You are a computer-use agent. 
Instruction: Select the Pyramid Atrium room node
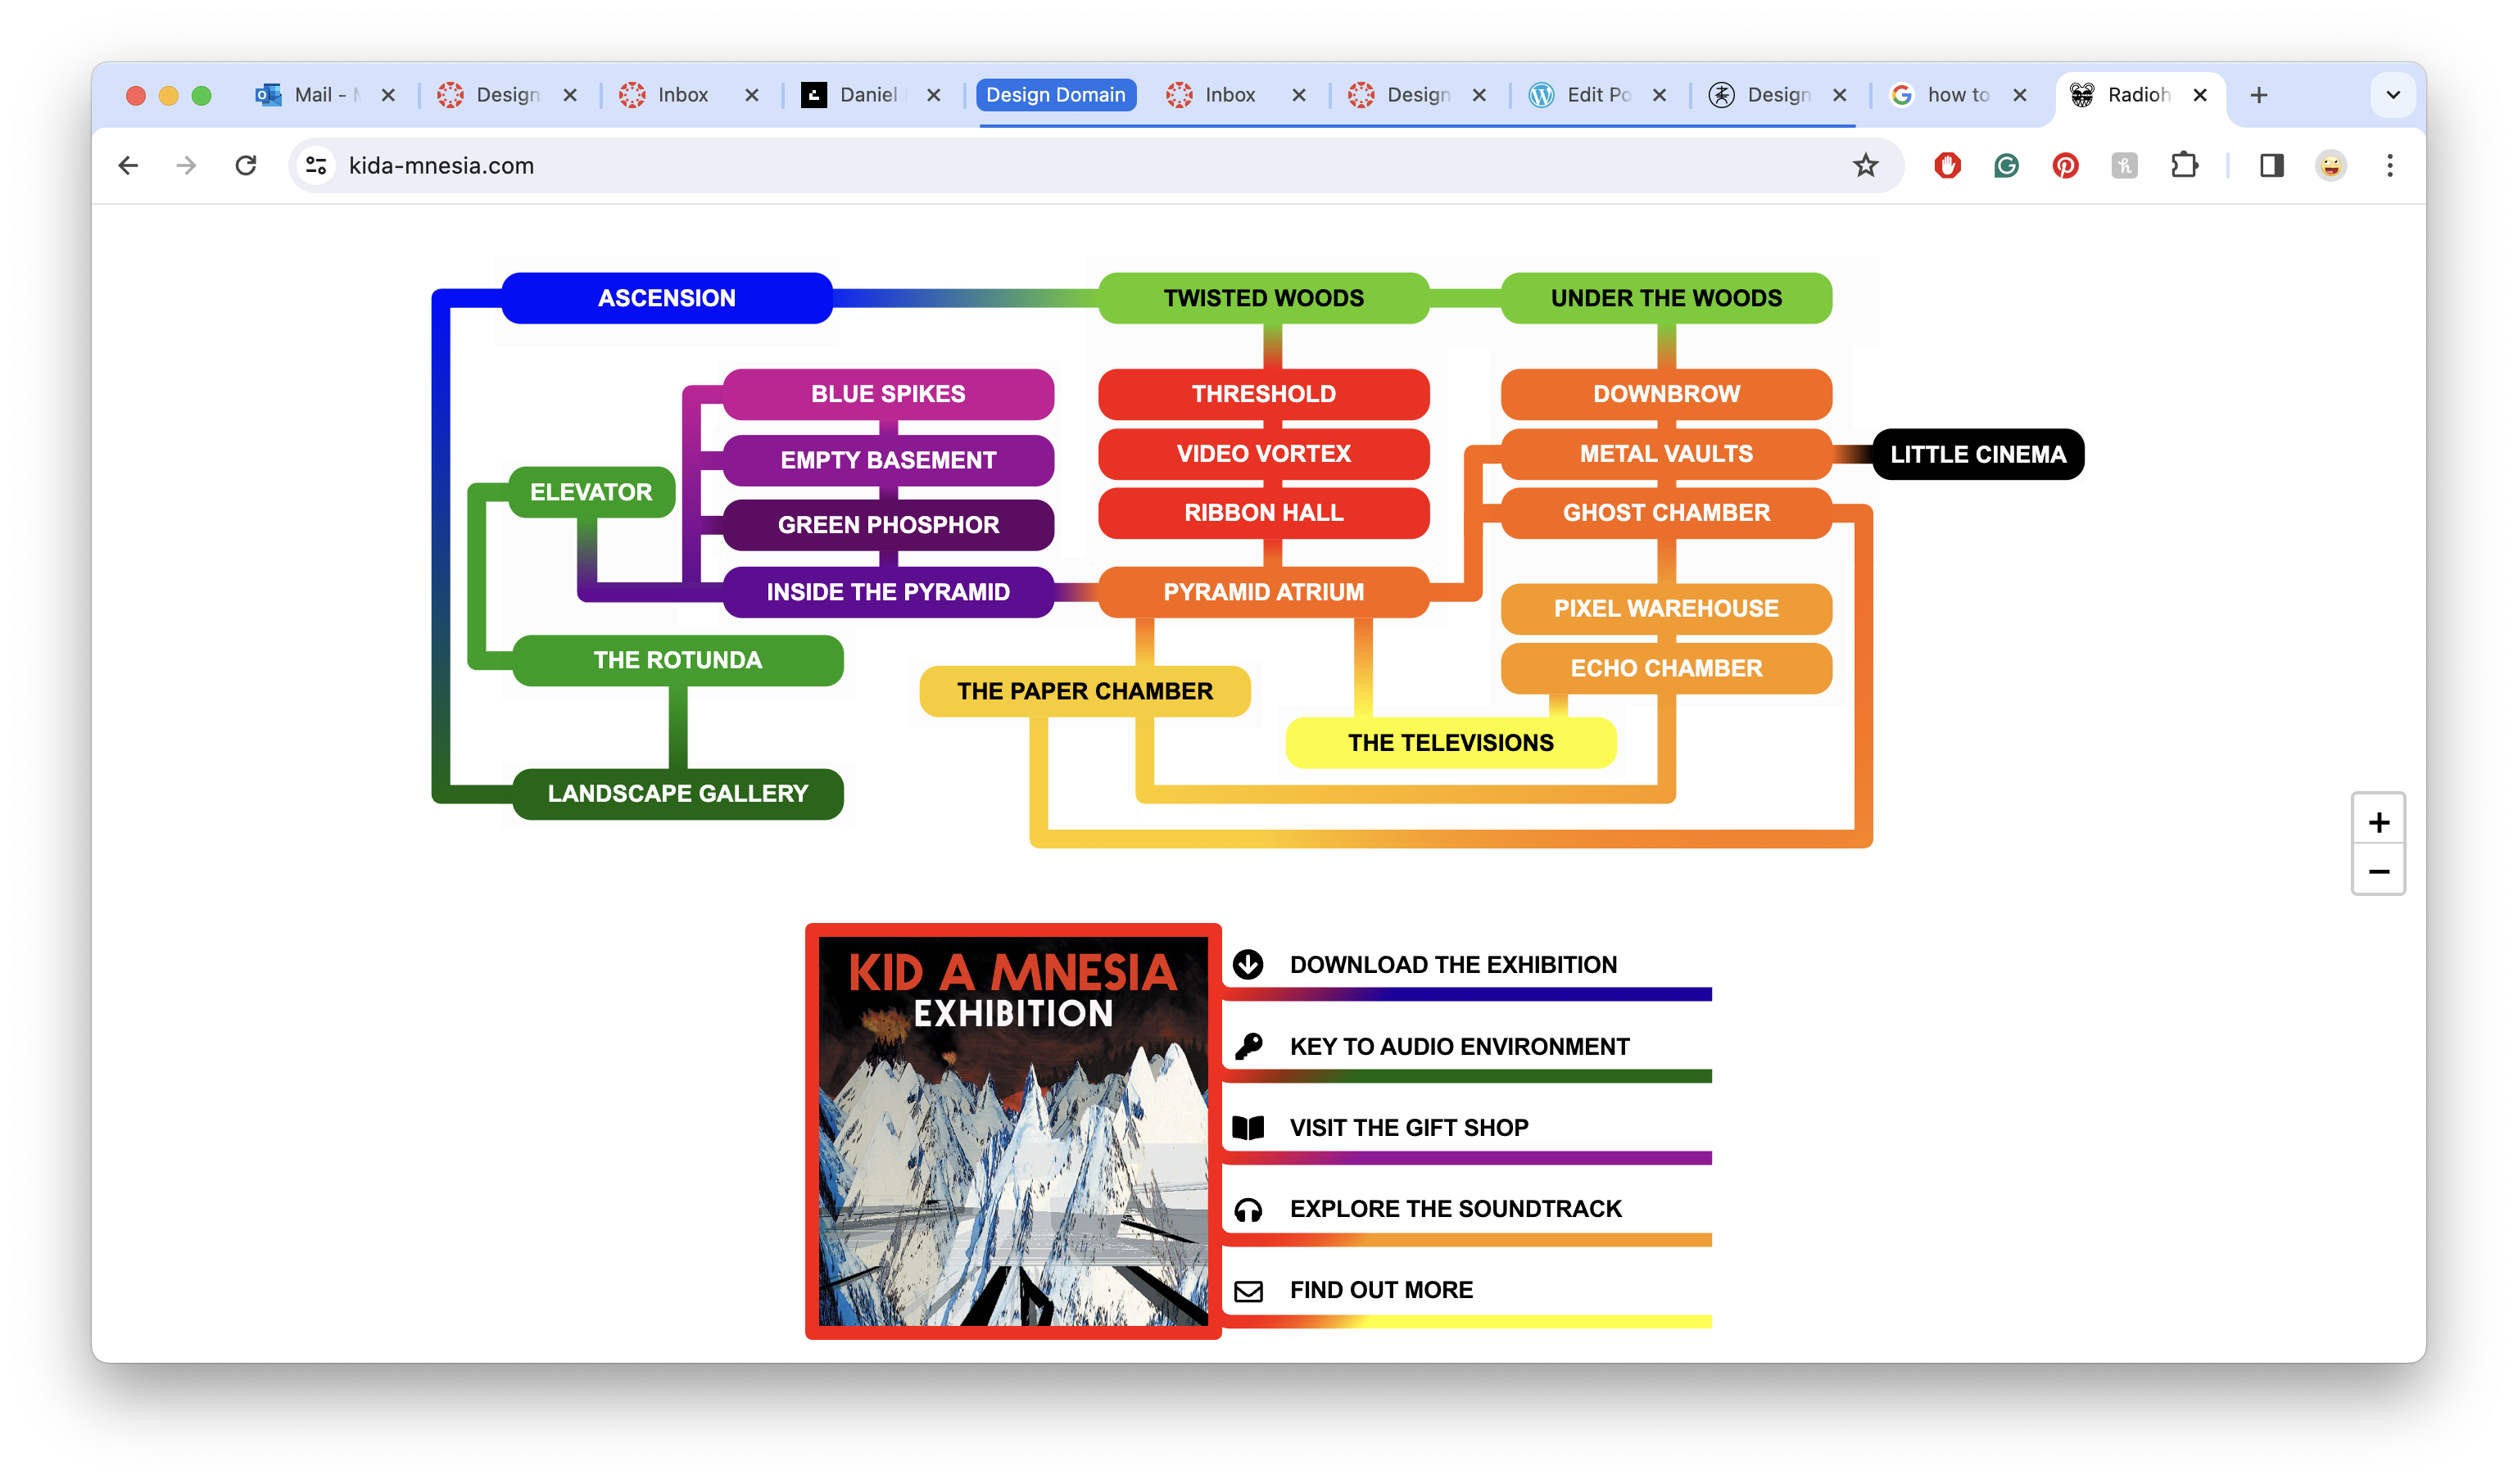tap(1263, 592)
